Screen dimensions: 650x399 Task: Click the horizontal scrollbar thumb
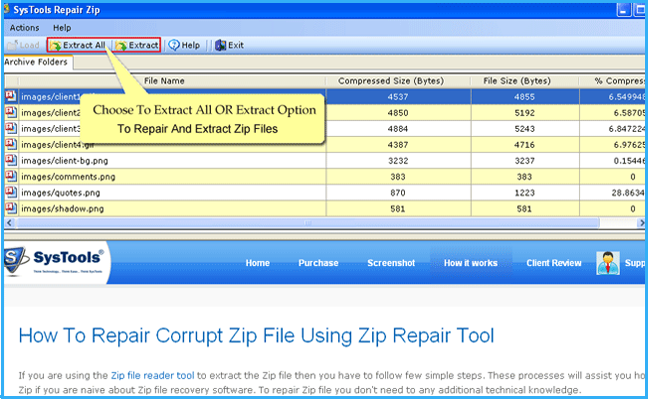[307, 223]
